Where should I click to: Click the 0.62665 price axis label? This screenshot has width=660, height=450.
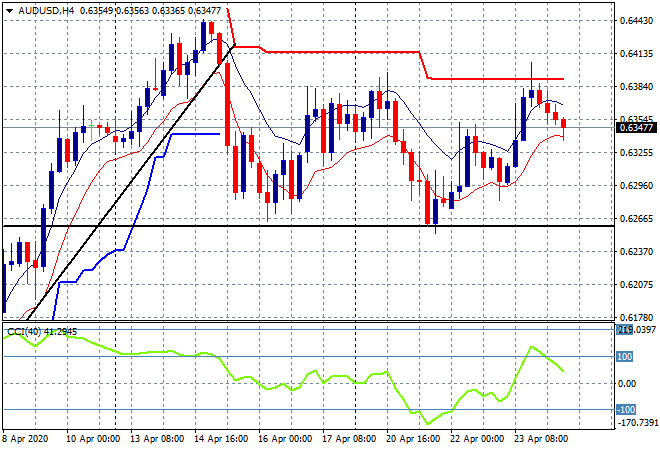click(636, 218)
